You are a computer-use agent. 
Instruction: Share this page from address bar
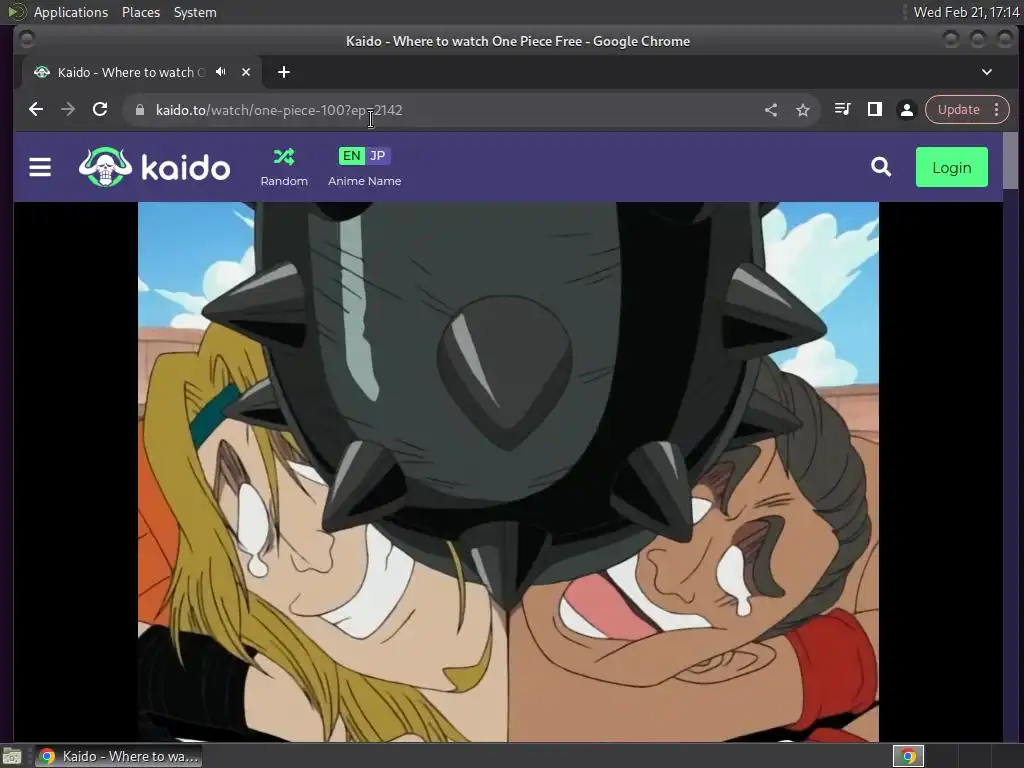[771, 110]
